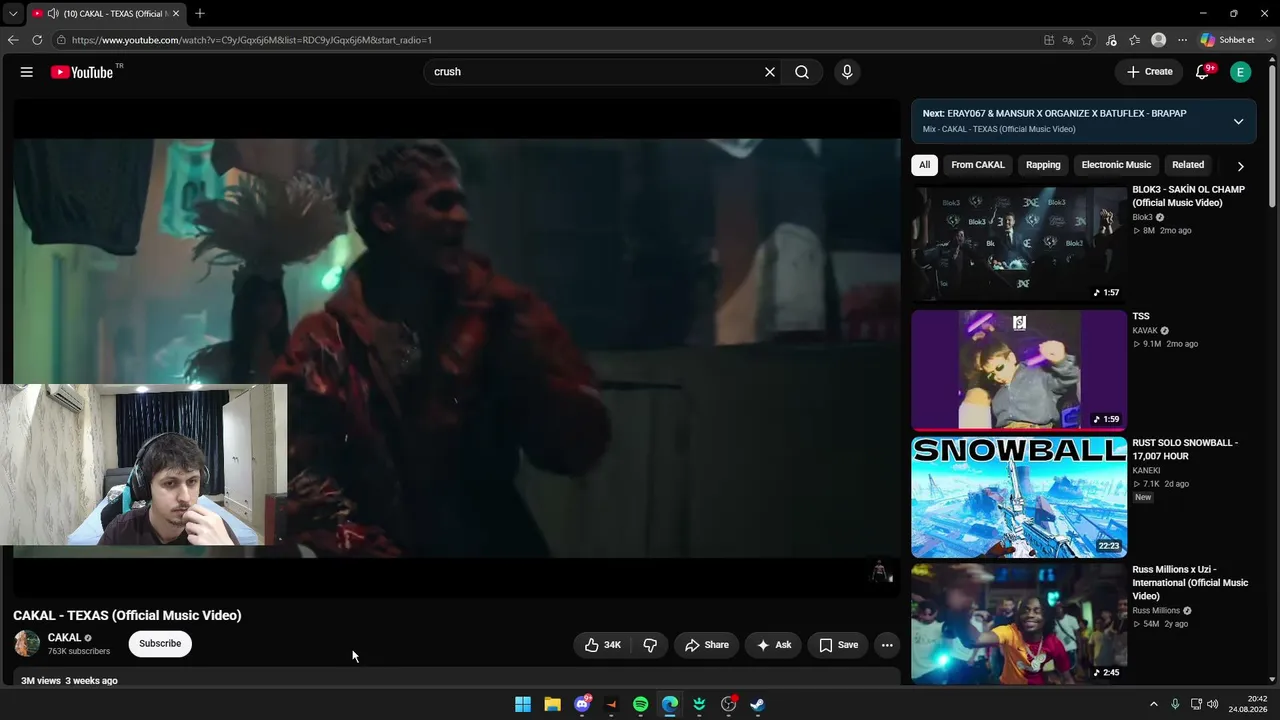Open the clock and date panel

point(1249,704)
